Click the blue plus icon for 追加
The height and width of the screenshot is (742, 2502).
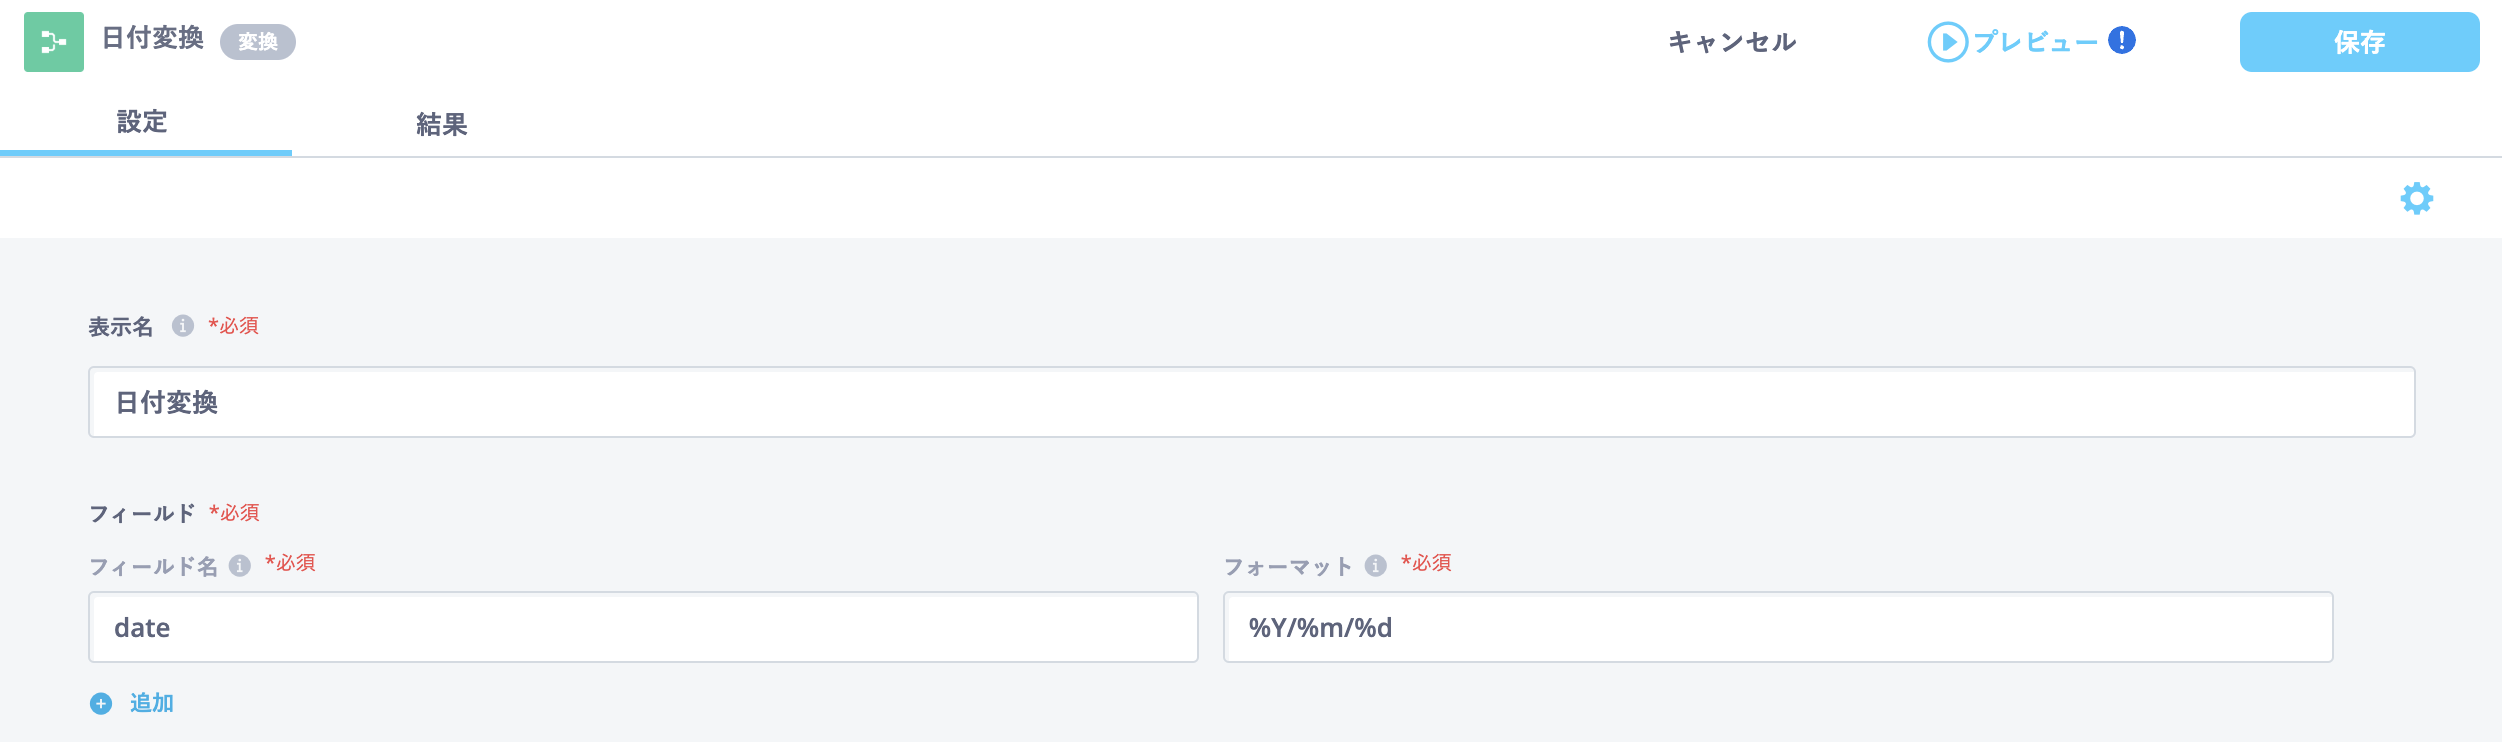click(x=101, y=704)
